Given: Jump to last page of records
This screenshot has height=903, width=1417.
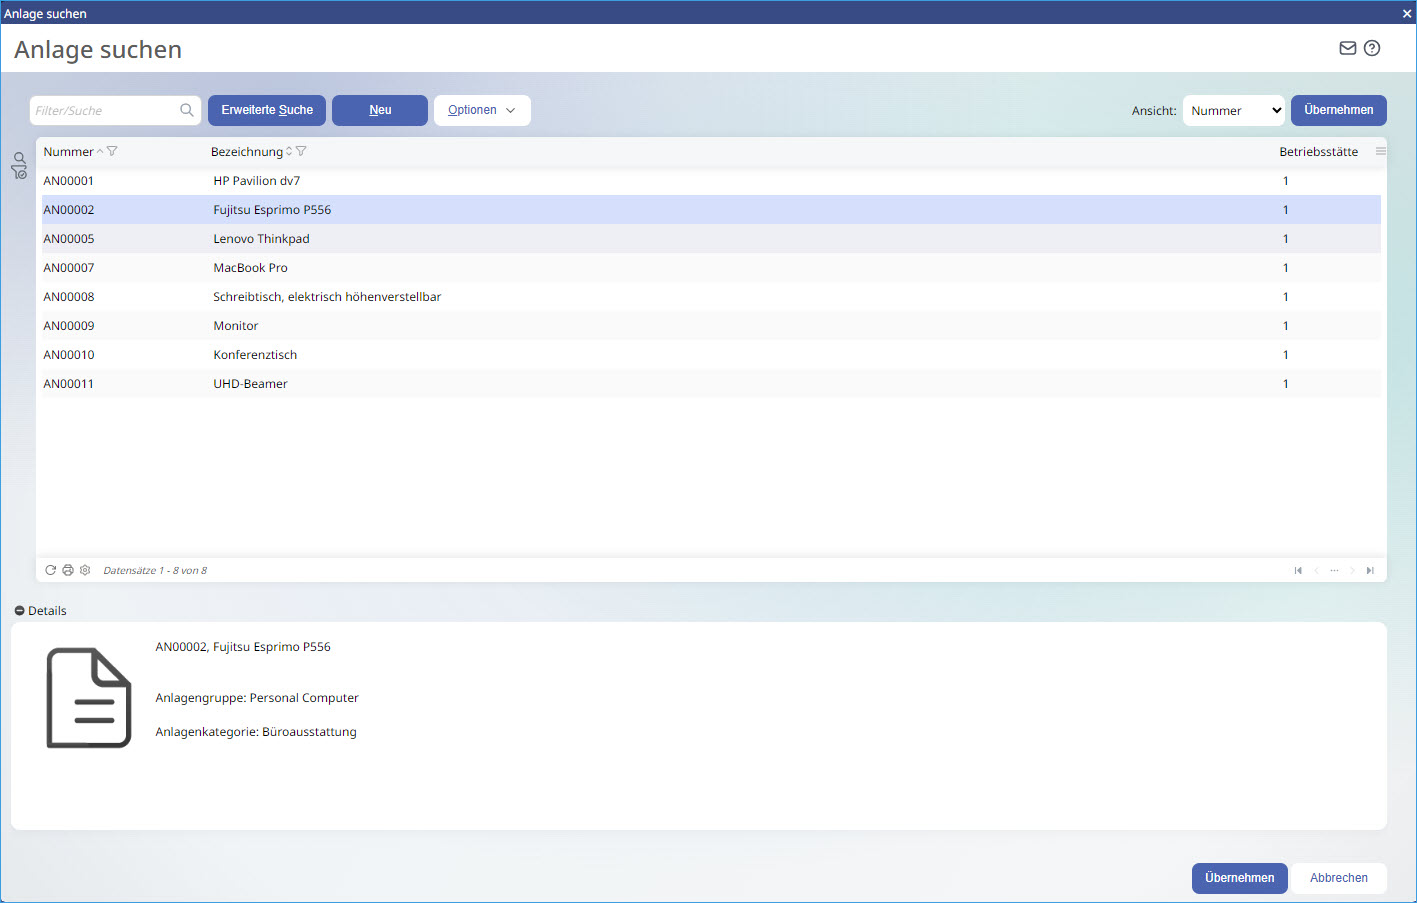Looking at the screenshot, I should [1370, 570].
